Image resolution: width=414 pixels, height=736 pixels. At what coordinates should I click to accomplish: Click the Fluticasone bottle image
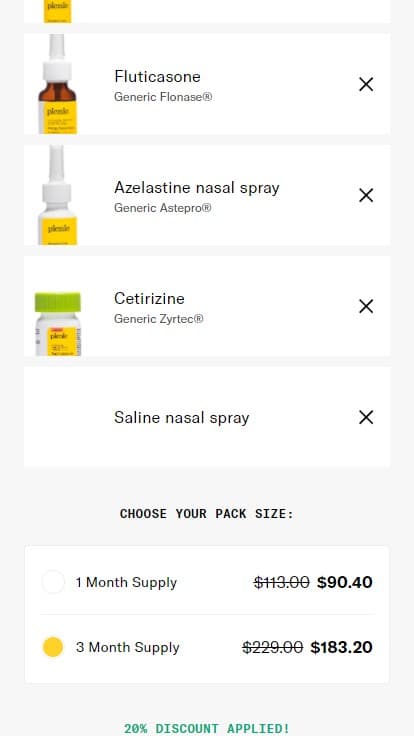click(x=57, y=84)
